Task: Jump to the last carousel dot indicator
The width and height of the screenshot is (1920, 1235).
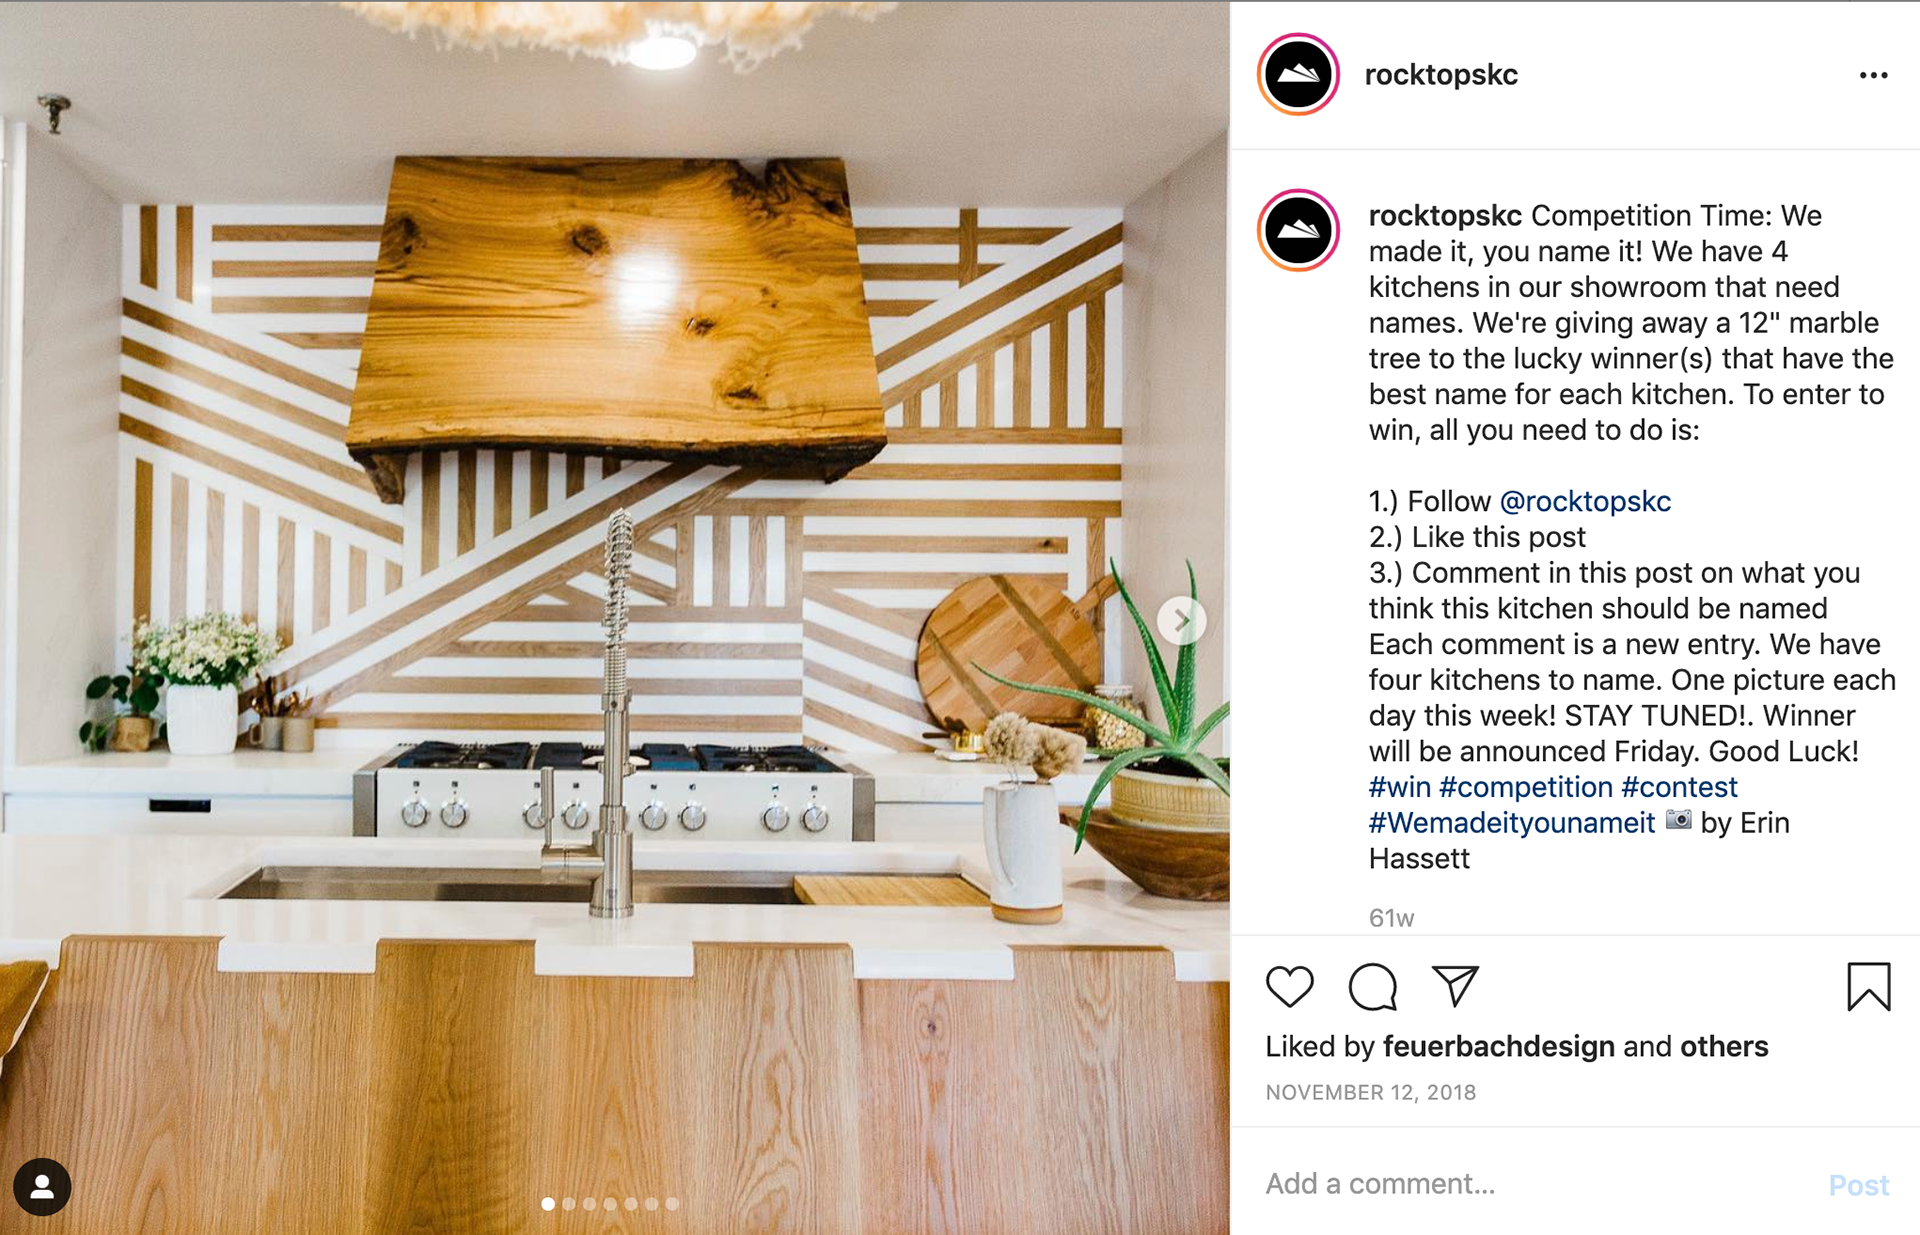Action: pos(672,1204)
